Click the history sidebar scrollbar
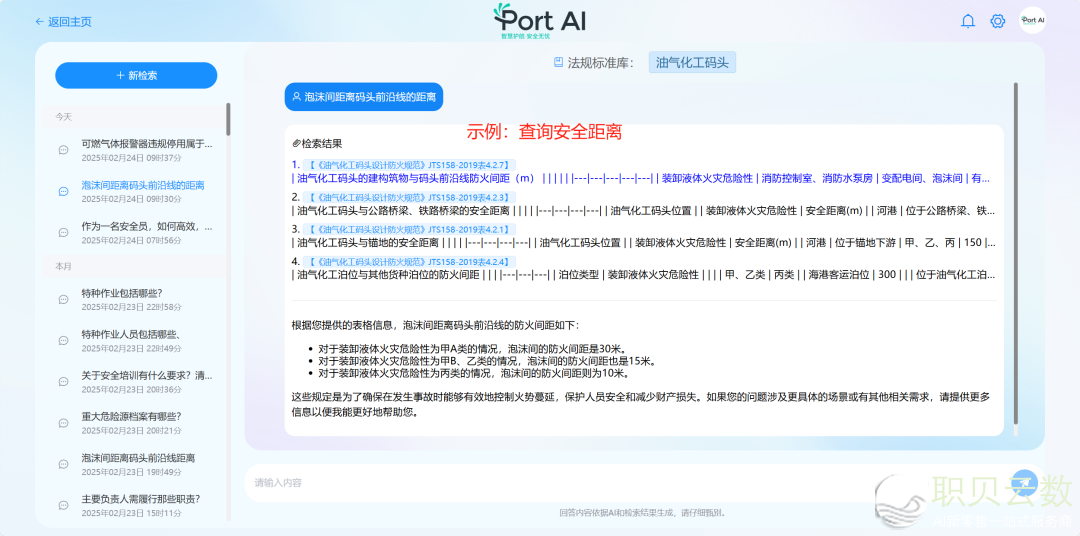 pos(228,120)
